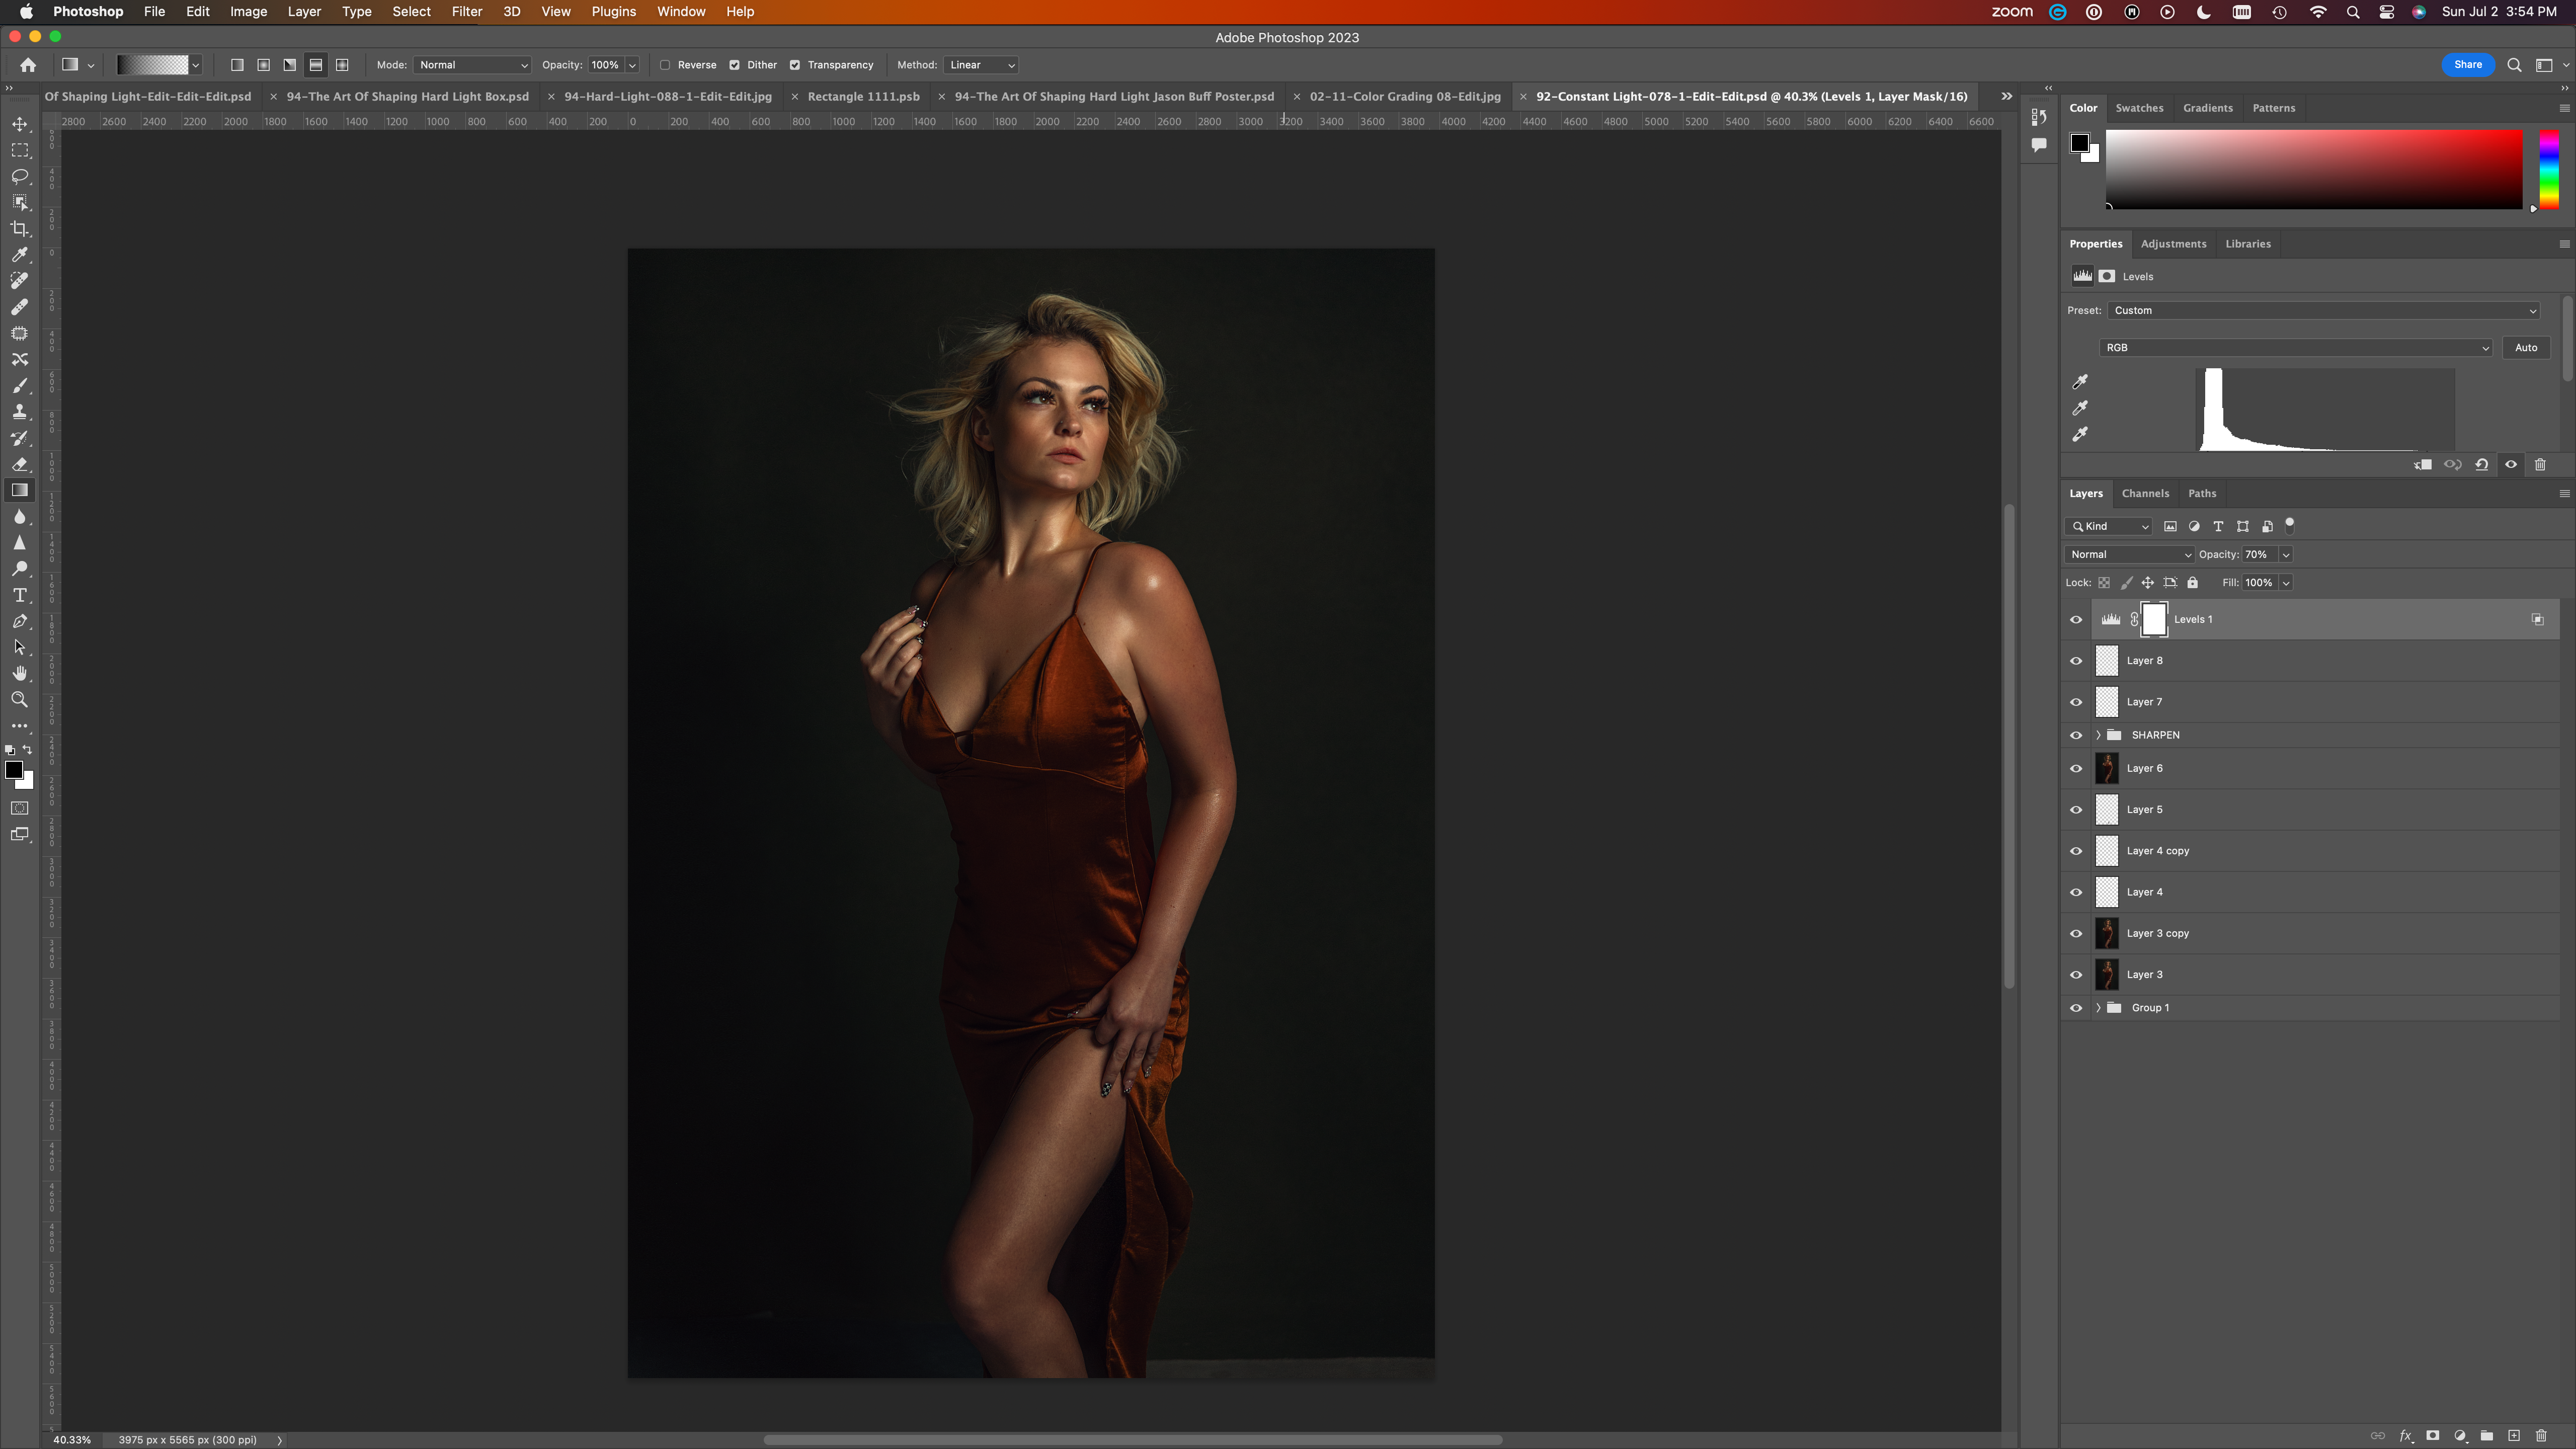Click delete layer trash icon
The width and height of the screenshot is (2576, 1449).
[2541, 1436]
